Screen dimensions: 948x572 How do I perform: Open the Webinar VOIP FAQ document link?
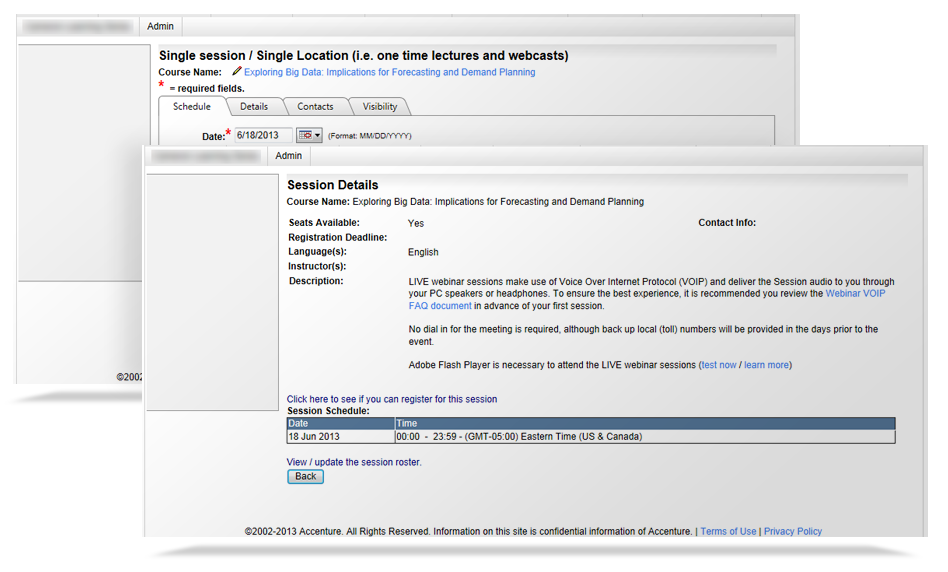point(647,299)
